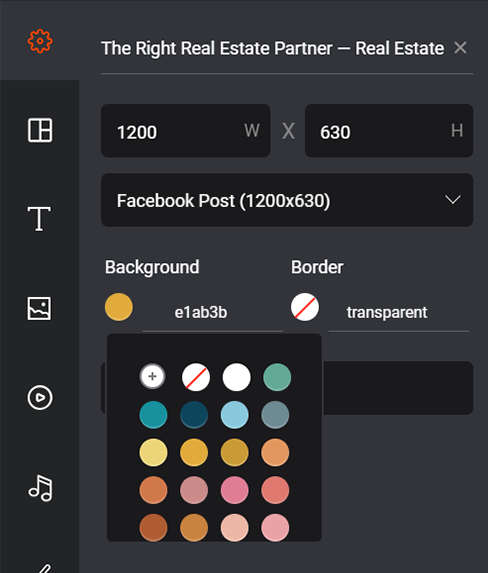Pick the mustard ochre swatch

pos(235,452)
